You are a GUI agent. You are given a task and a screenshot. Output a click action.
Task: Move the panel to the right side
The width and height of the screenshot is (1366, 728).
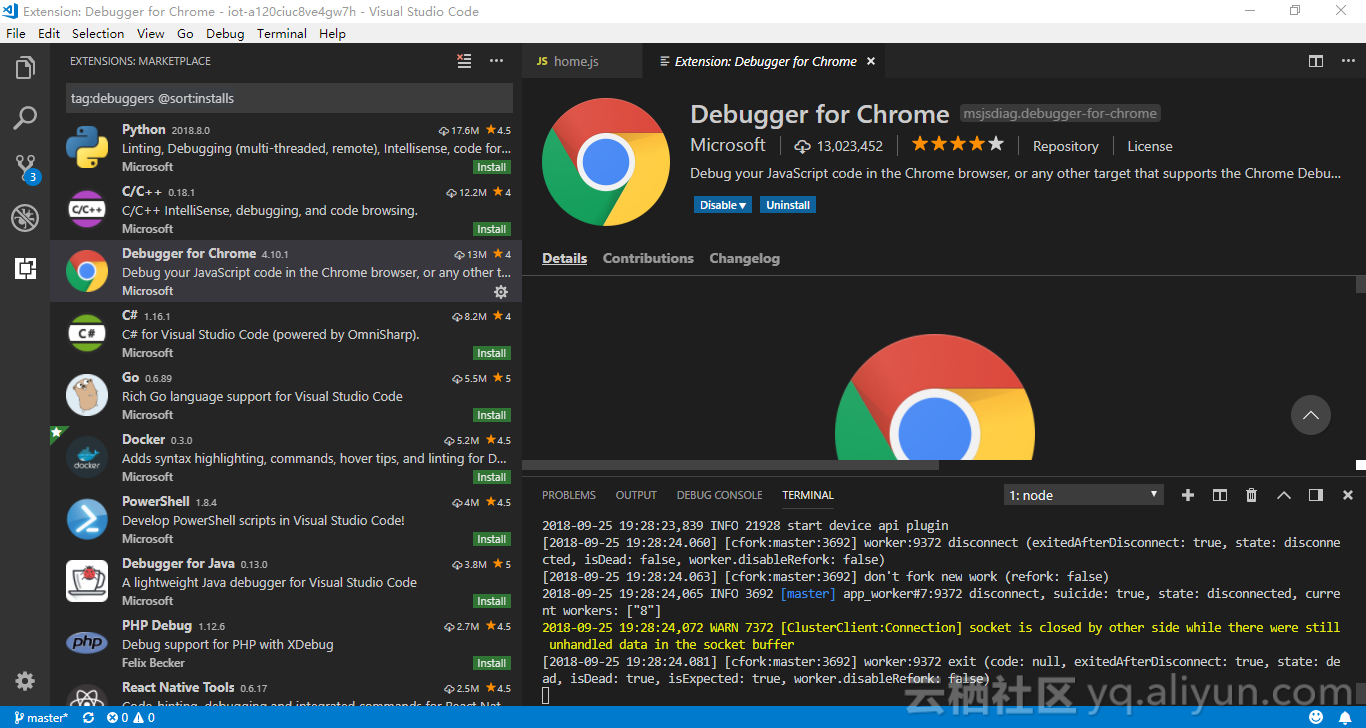[1316, 495]
